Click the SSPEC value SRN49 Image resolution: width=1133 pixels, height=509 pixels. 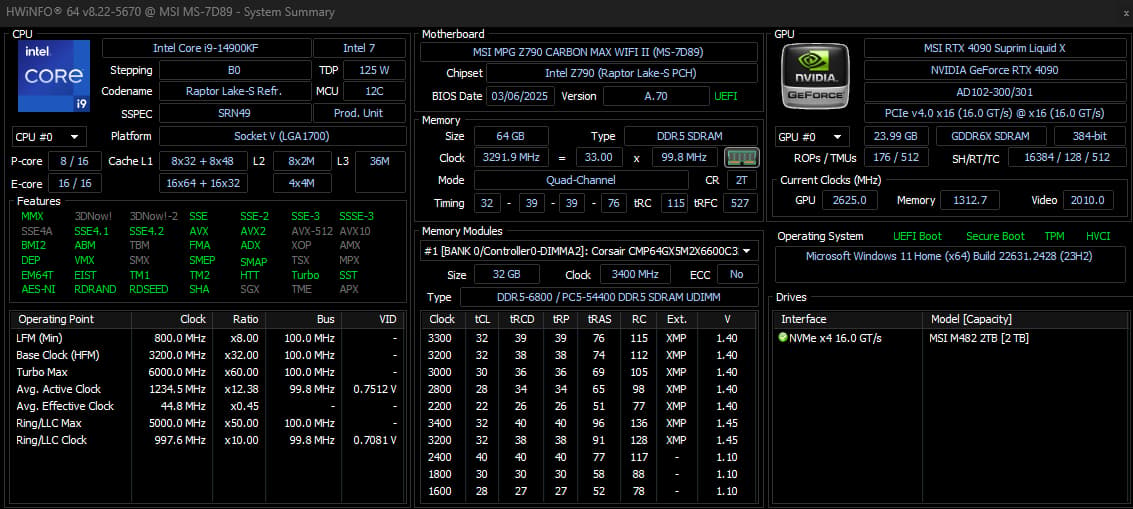234,114
